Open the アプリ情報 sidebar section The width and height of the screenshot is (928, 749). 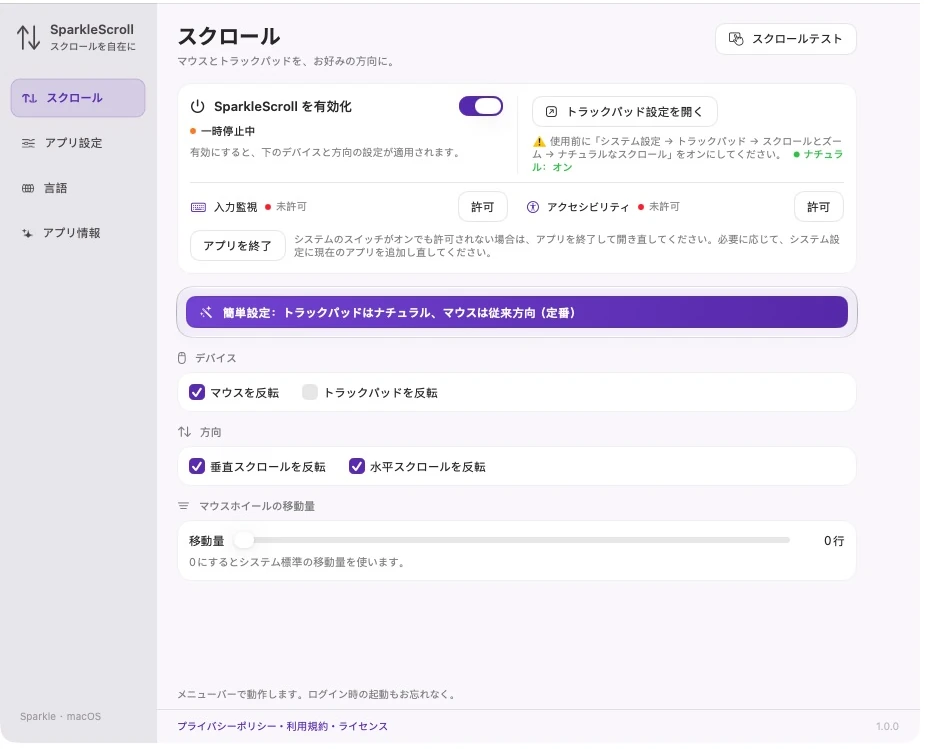tap(78, 233)
